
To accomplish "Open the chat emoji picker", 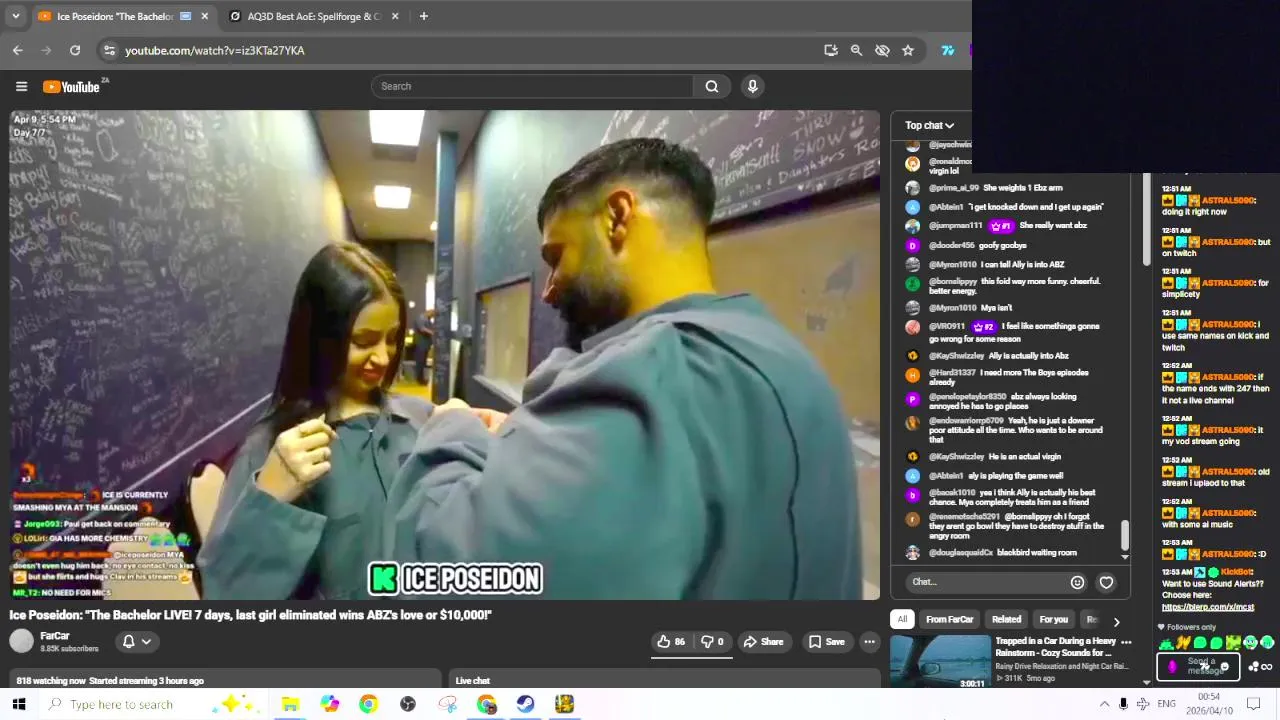I will point(1077,582).
